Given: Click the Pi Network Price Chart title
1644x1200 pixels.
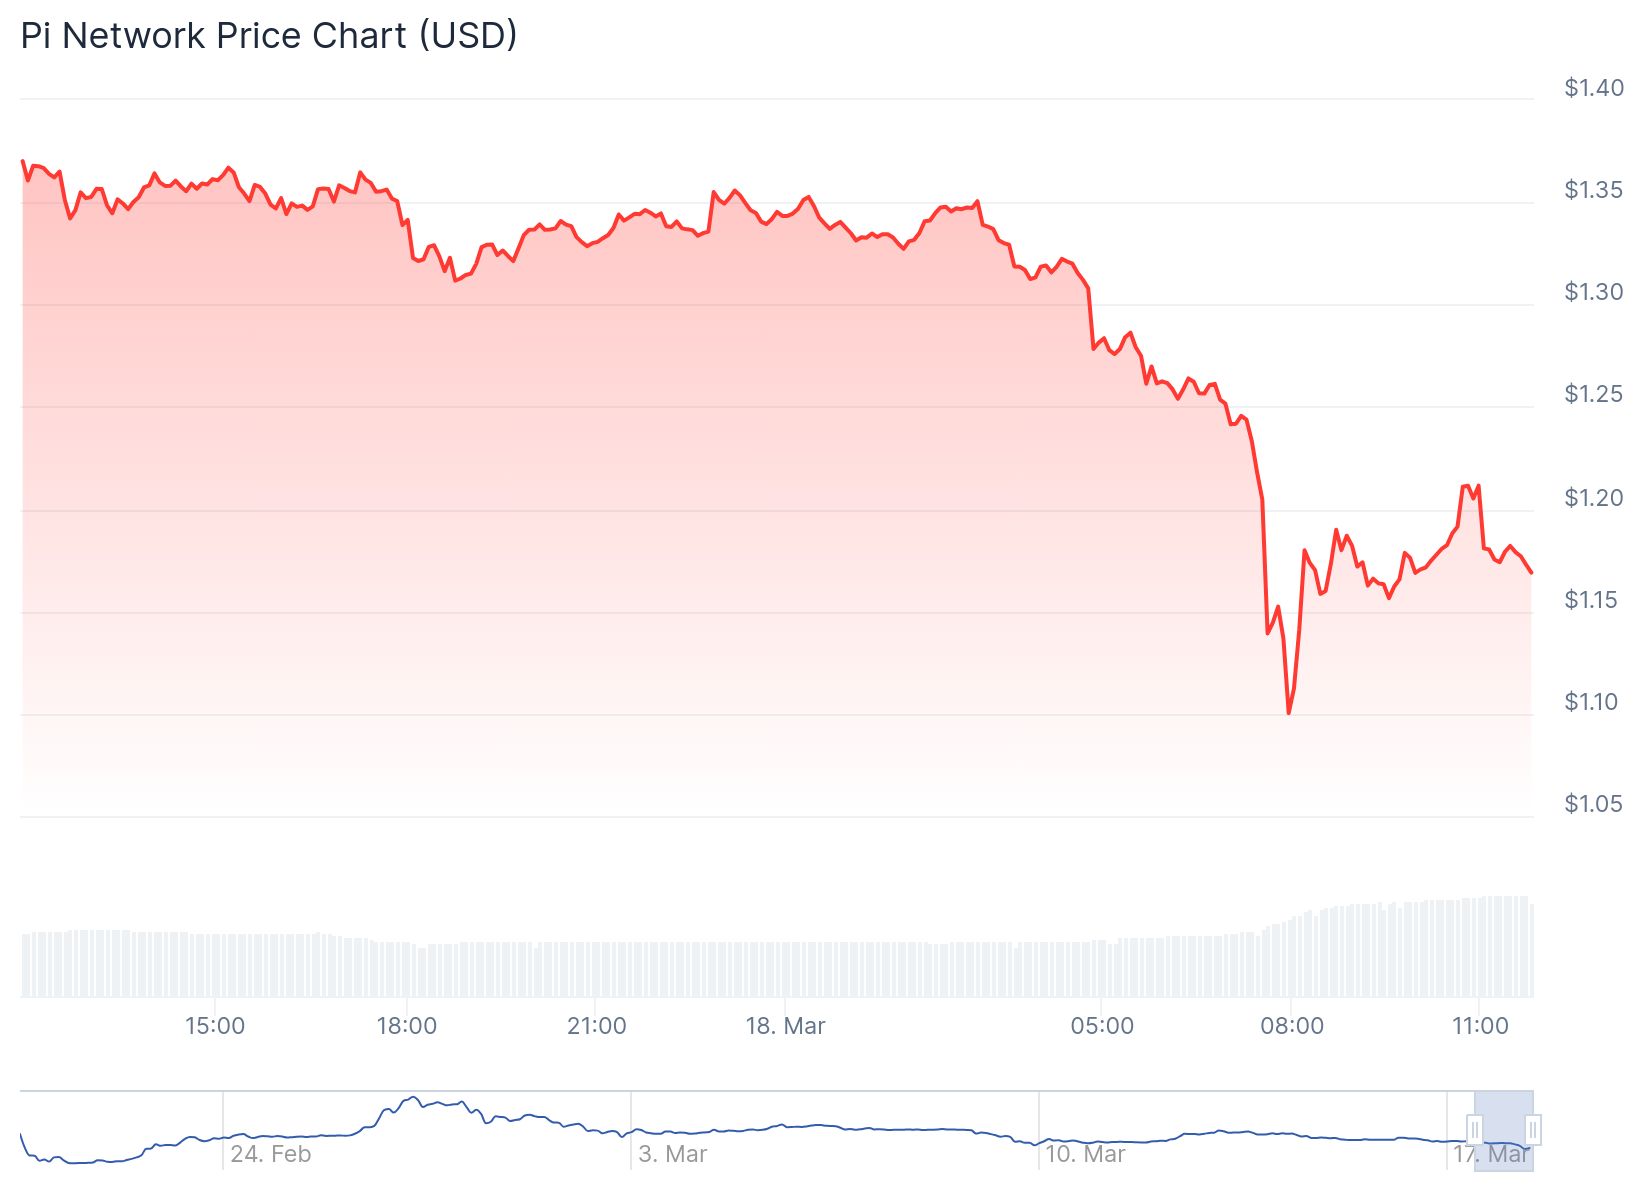Looking at the screenshot, I should (x=269, y=36).
